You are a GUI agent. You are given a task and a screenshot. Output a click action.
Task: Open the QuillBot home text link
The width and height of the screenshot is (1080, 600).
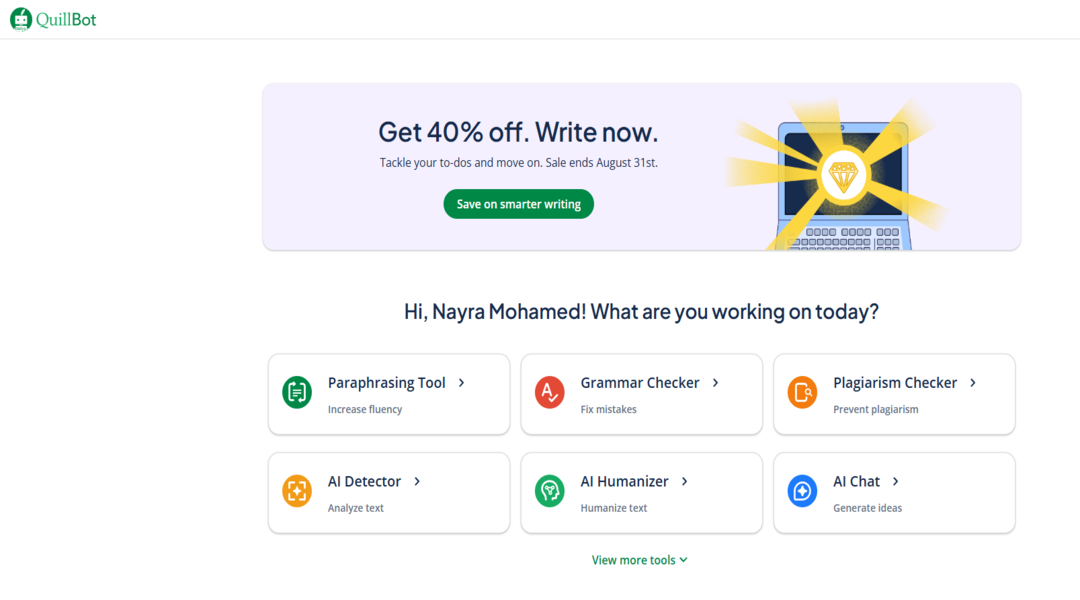66,19
